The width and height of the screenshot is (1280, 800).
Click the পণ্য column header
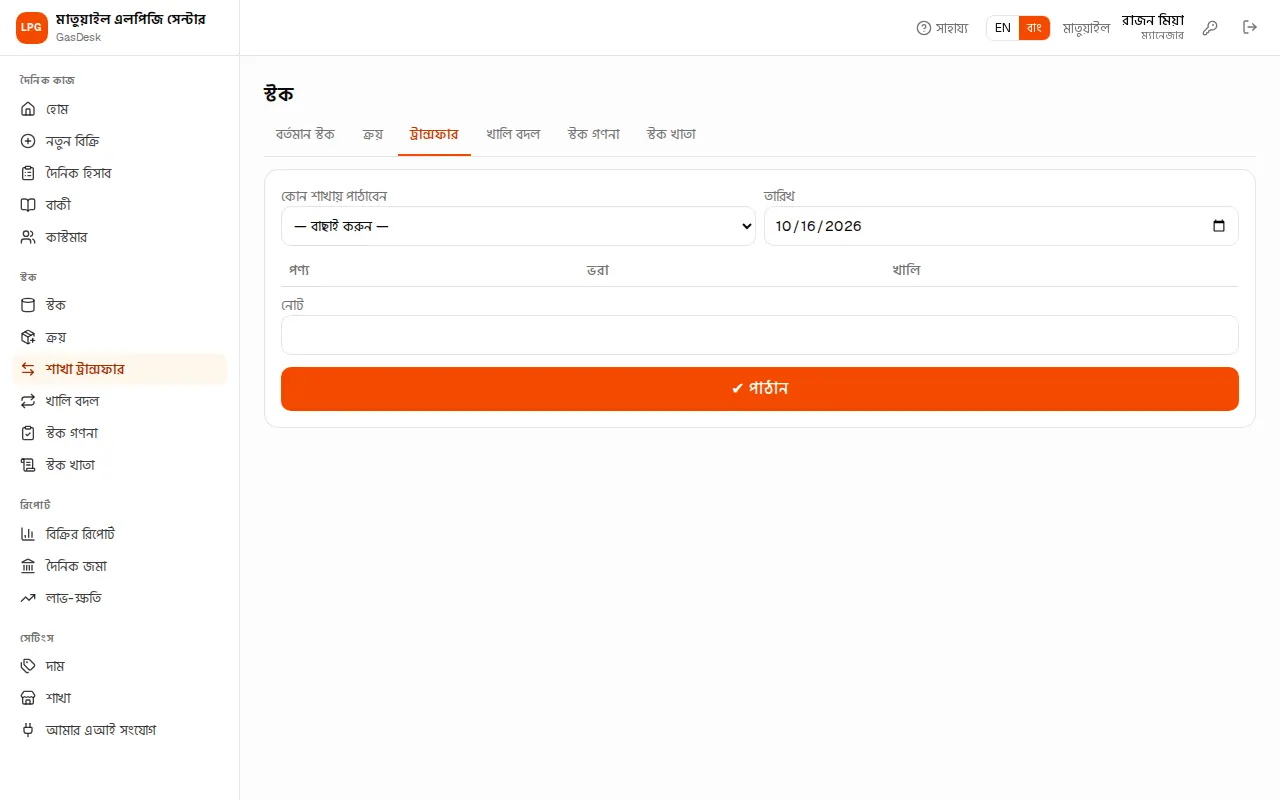(x=299, y=271)
